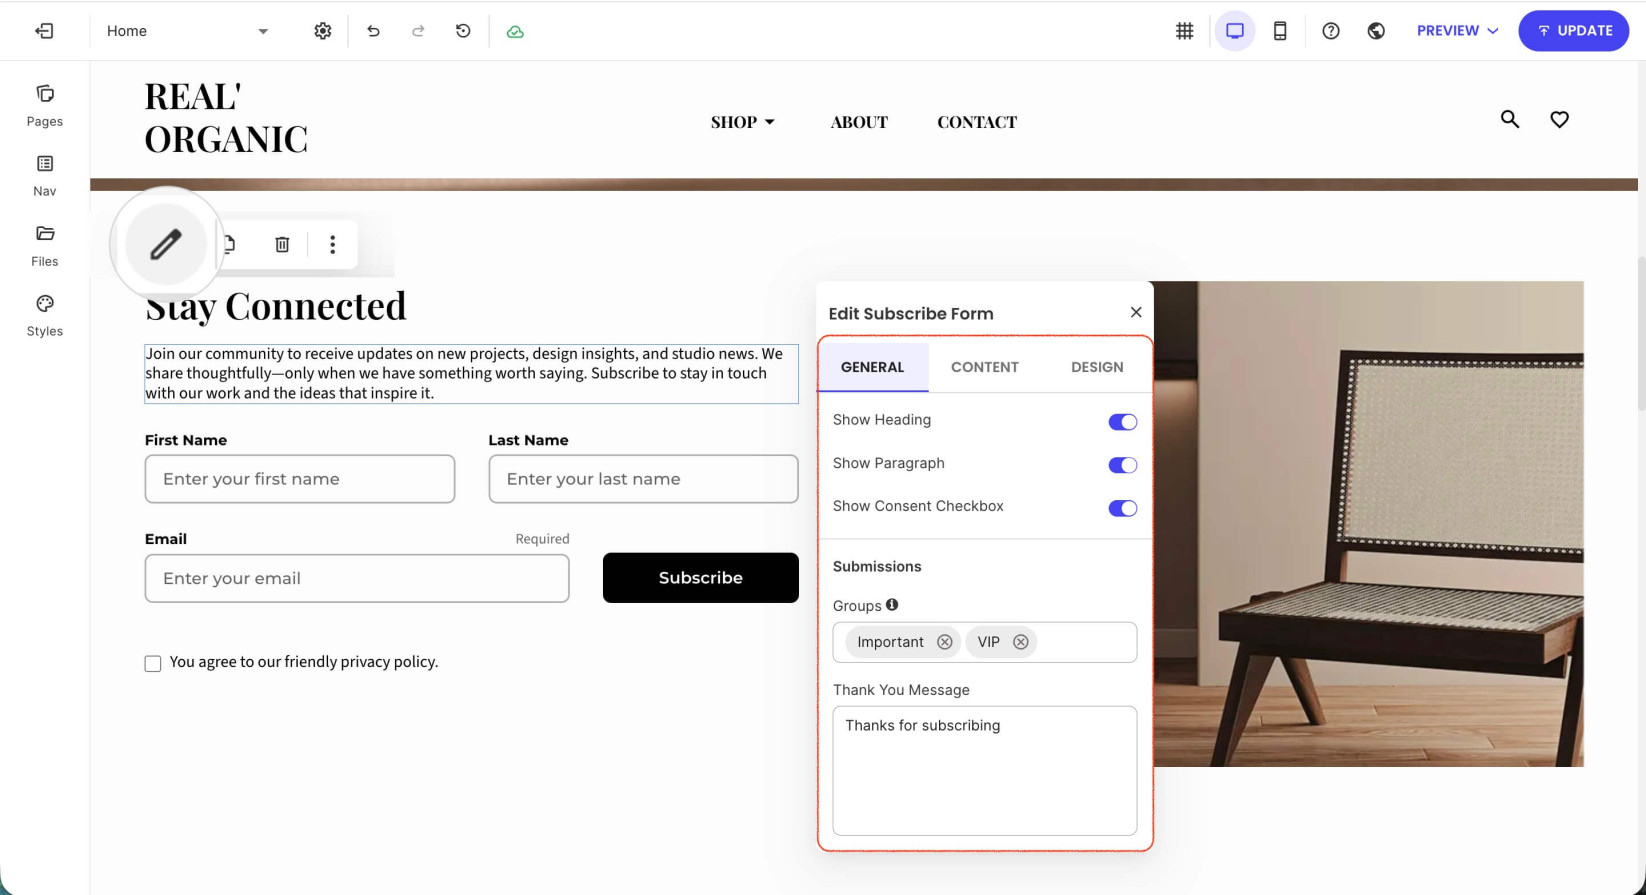Check the privacy policy consent checkbox
This screenshot has width=1646, height=895.
153,663
